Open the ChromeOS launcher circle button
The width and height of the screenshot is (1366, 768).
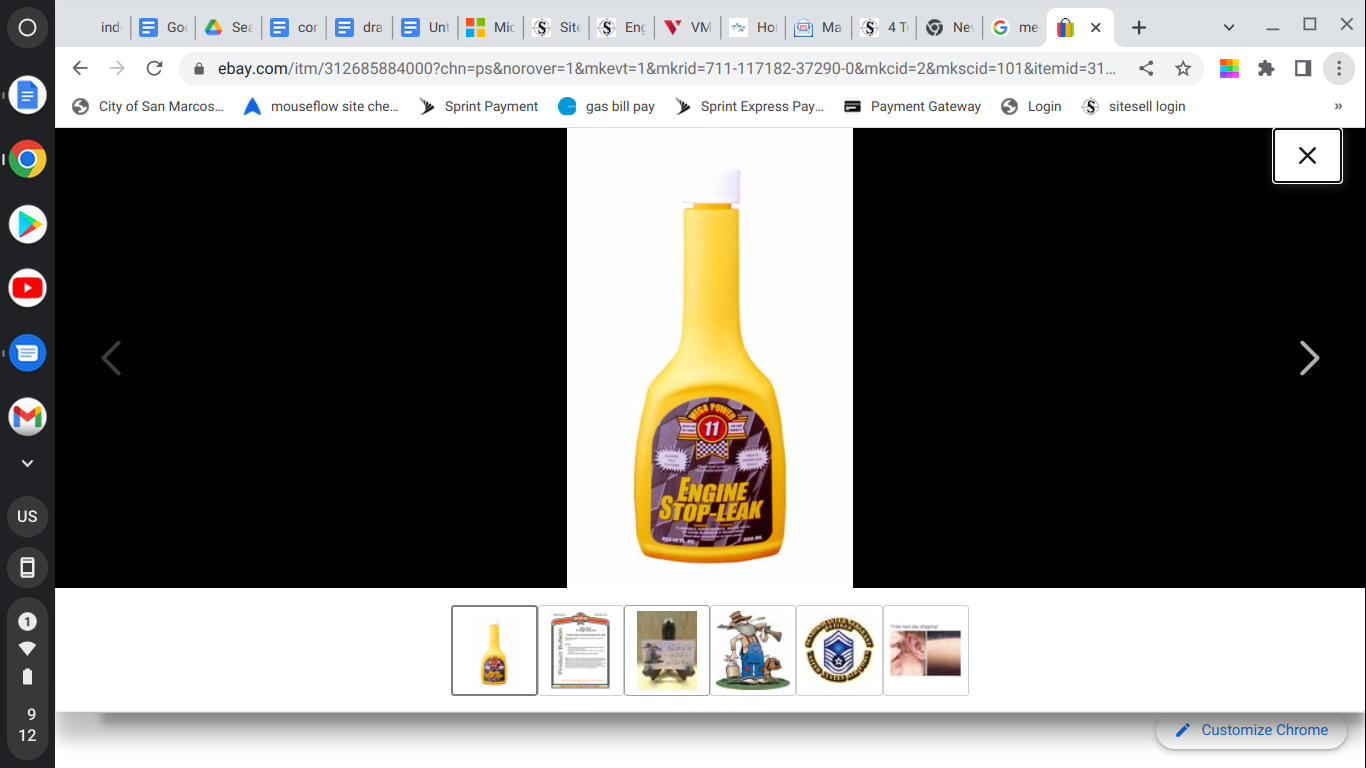click(x=27, y=28)
